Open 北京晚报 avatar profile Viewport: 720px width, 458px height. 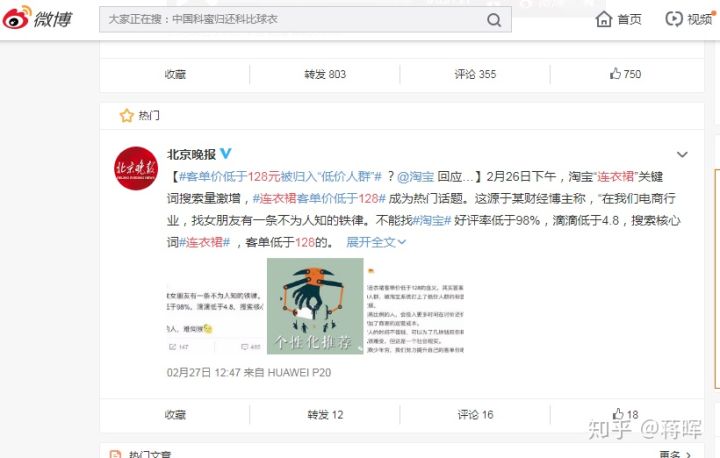(135, 169)
